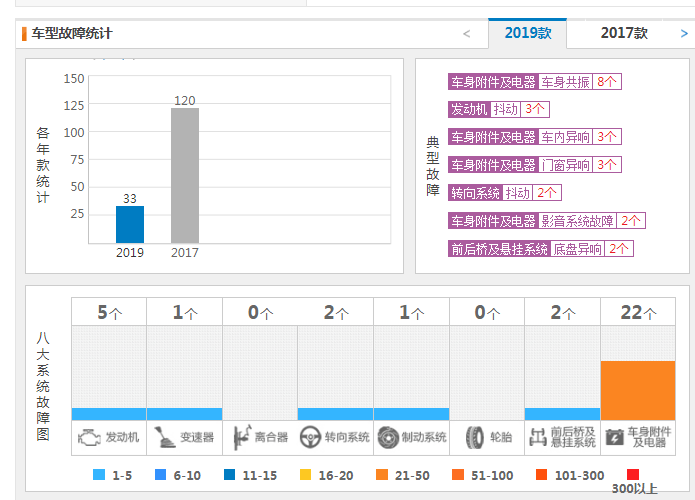Select the blue 2019 bar in chart

click(130, 224)
